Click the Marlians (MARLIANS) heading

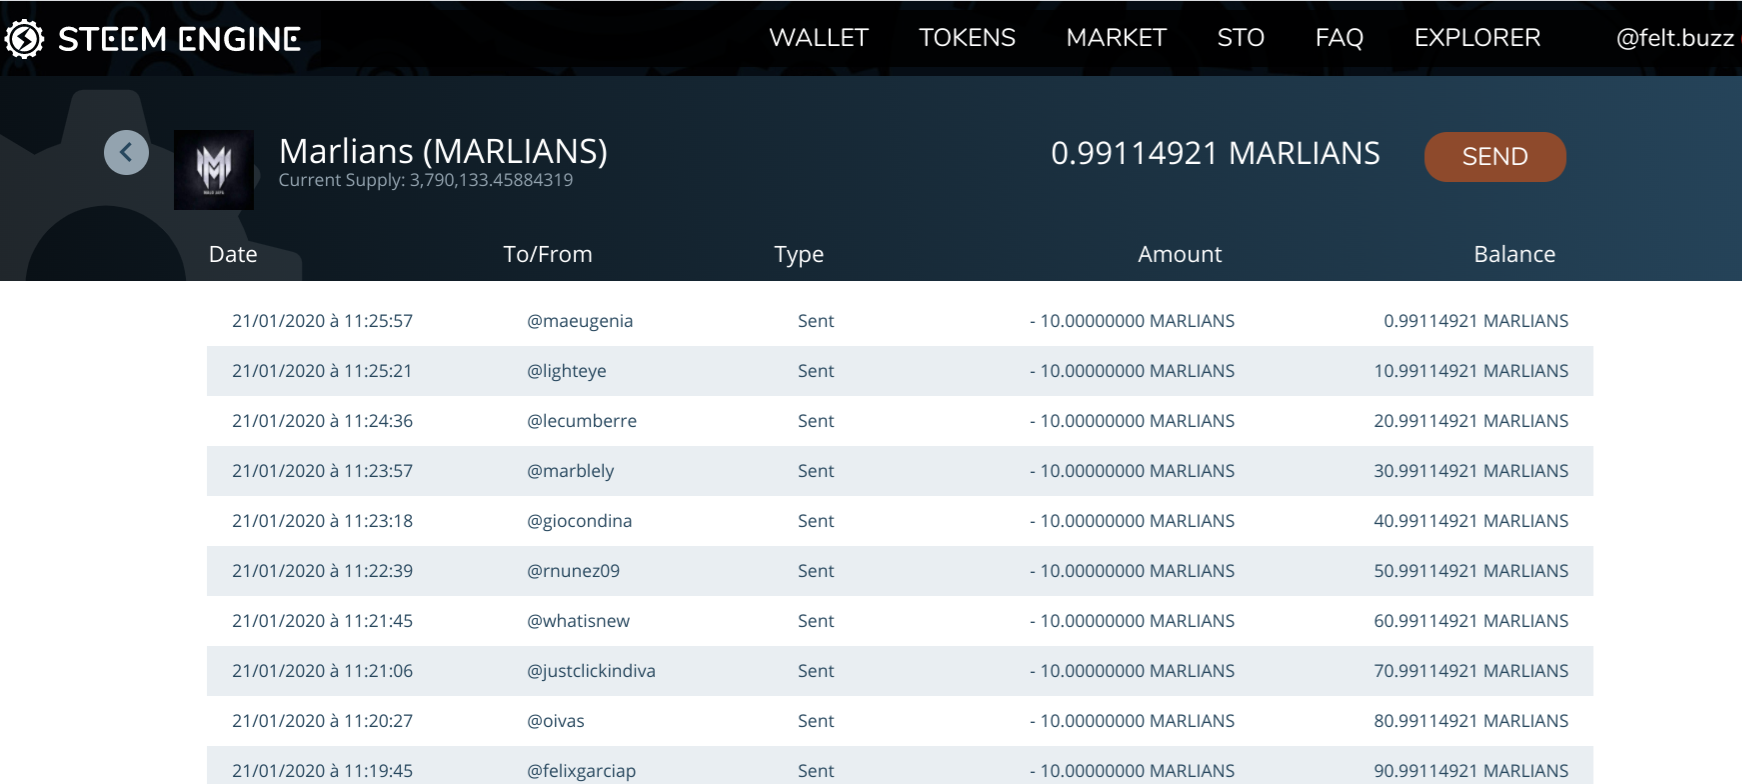pos(443,151)
